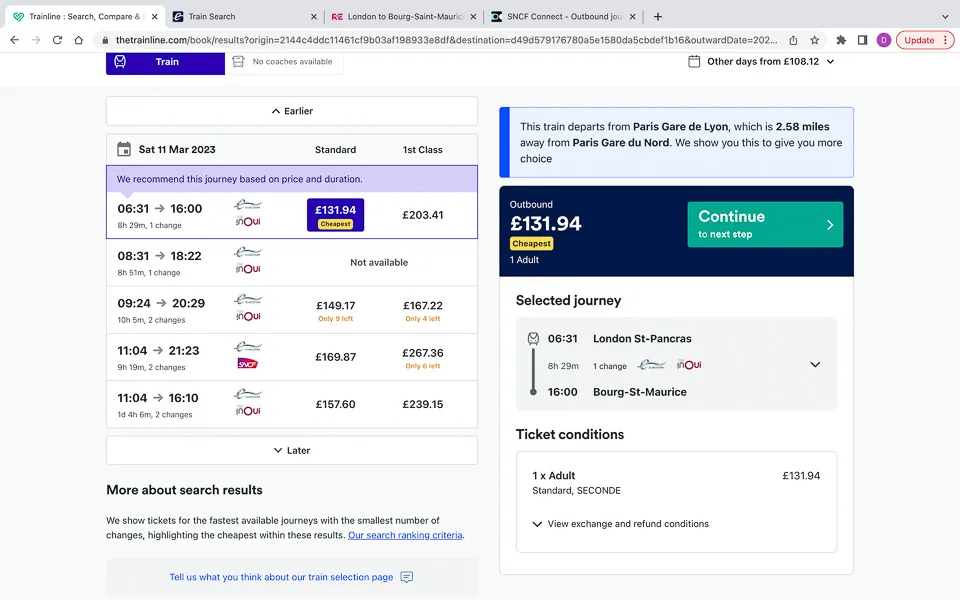Click the share page icon in address bar
This screenshot has height=600, width=960.
tap(793, 40)
